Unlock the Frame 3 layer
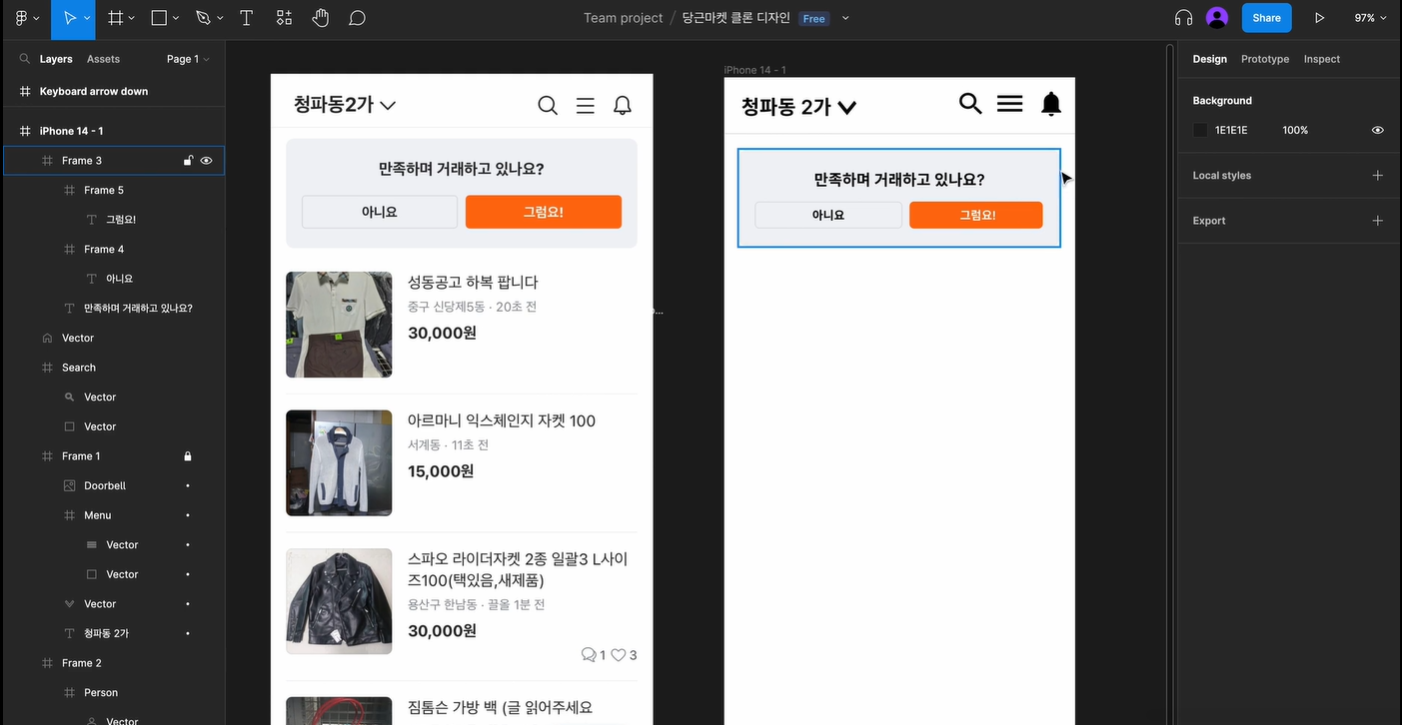Screen dimensions: 1402x725 tap(187, 160)
